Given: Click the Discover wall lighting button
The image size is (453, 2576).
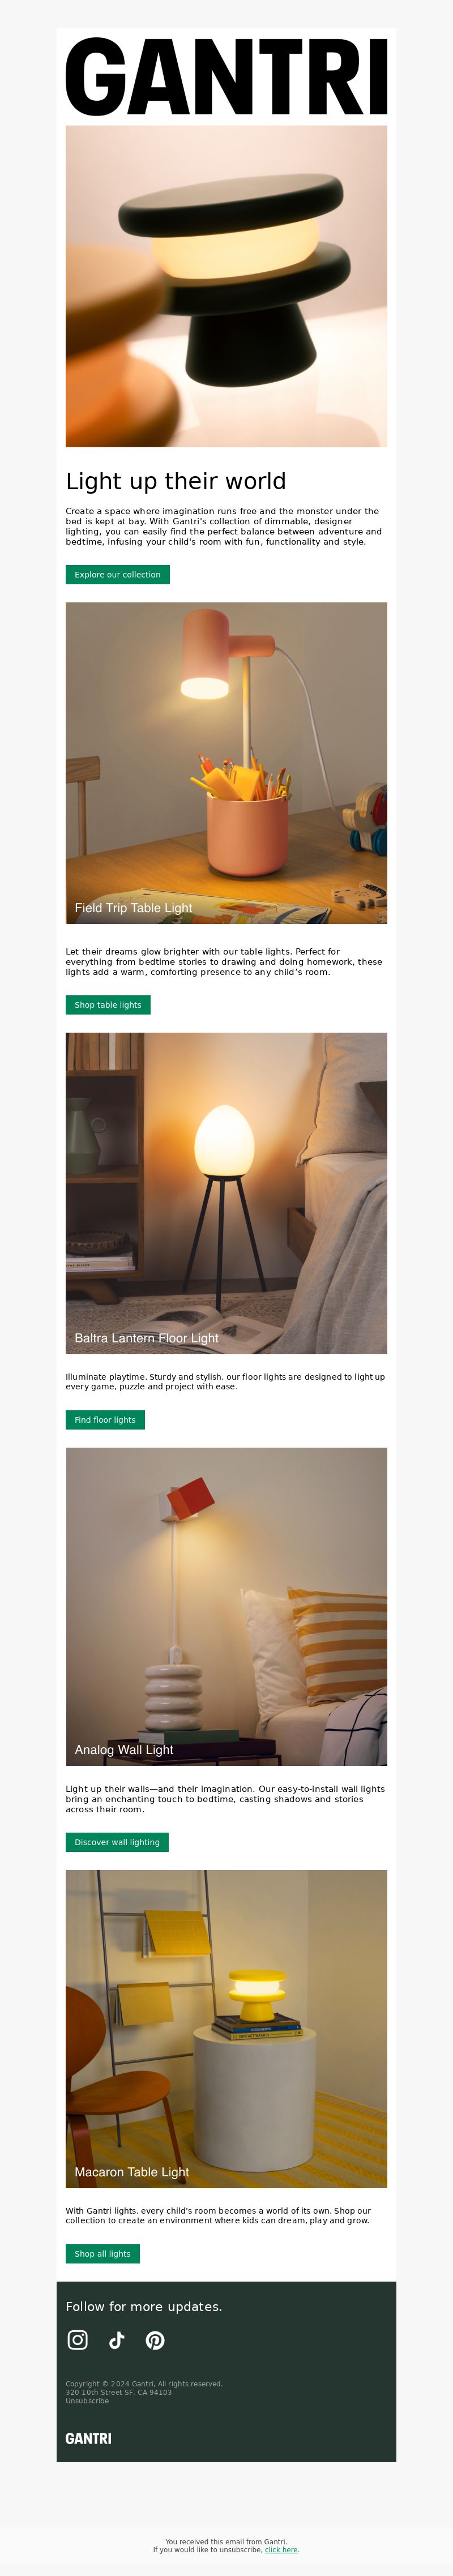Looking at the screenshot, I should pos(117,1842).
